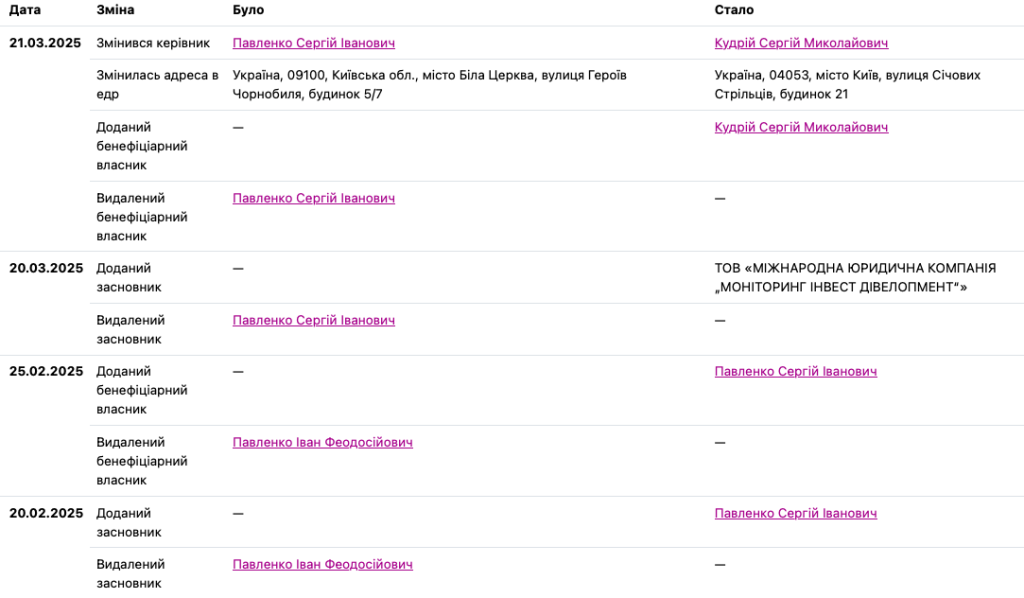This screenshot has width=1024, height=598.
Task: Open Павленко Іван Феодосійович in Видалений засновник 20.02.2025
Action: coord(323,565)
